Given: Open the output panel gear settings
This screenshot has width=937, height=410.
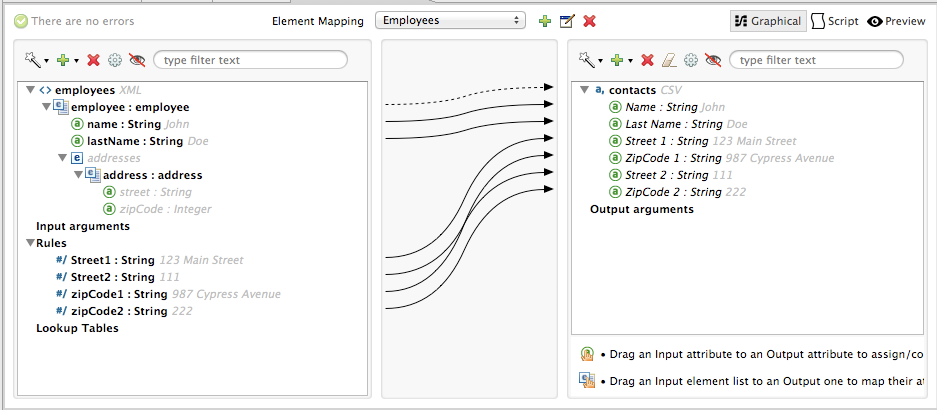Looking at the screenshot, I should [691, 60].
